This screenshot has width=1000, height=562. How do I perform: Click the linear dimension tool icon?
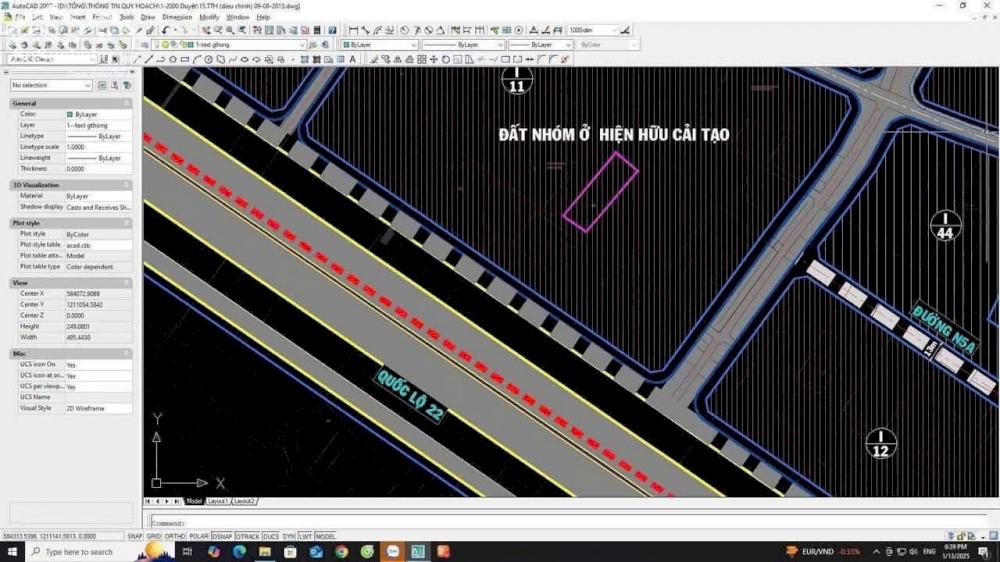pos(353,31)
